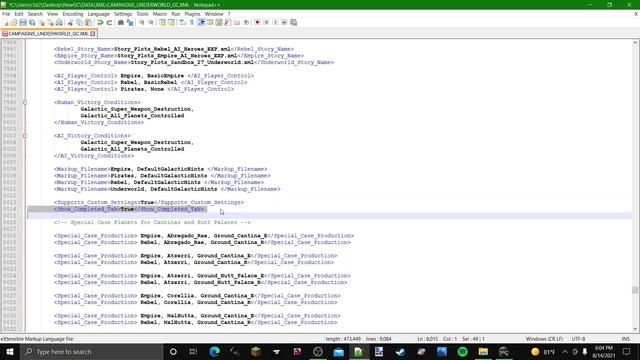The image size is (640, 360).
Task: Click the Zoom Out toolbar icon
Action: point(151,22)
